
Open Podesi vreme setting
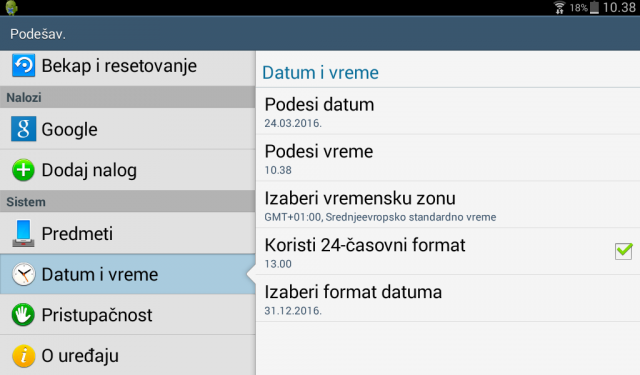pyautogui.click(x=448, y=158)
